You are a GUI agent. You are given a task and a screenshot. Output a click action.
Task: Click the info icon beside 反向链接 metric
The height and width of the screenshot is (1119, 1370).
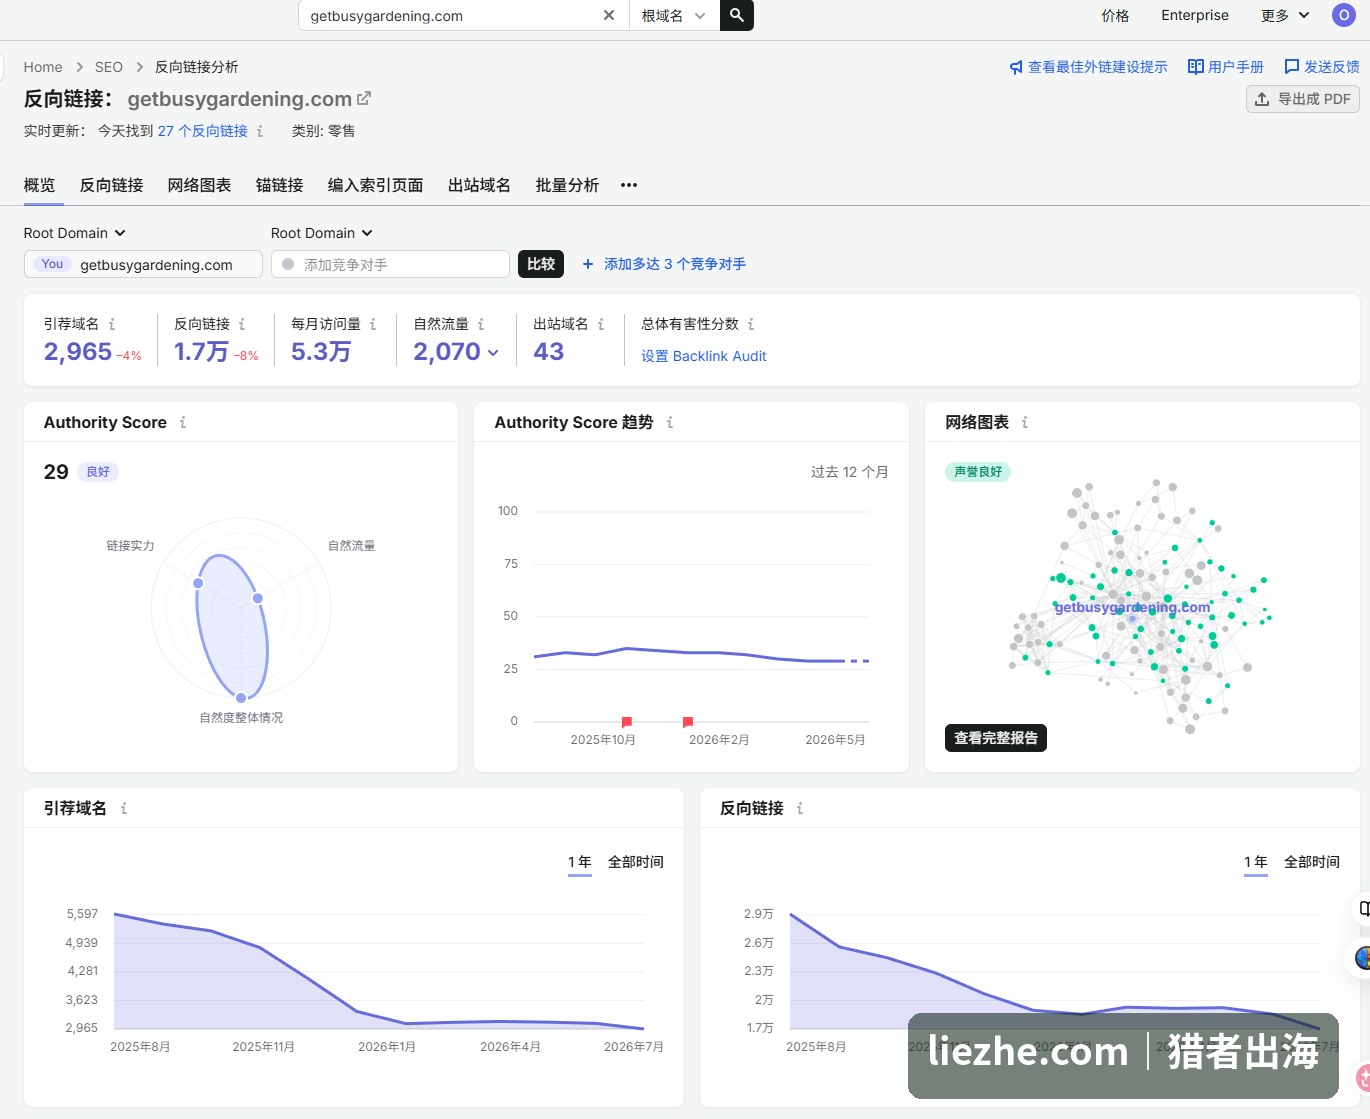pos(242,324)
